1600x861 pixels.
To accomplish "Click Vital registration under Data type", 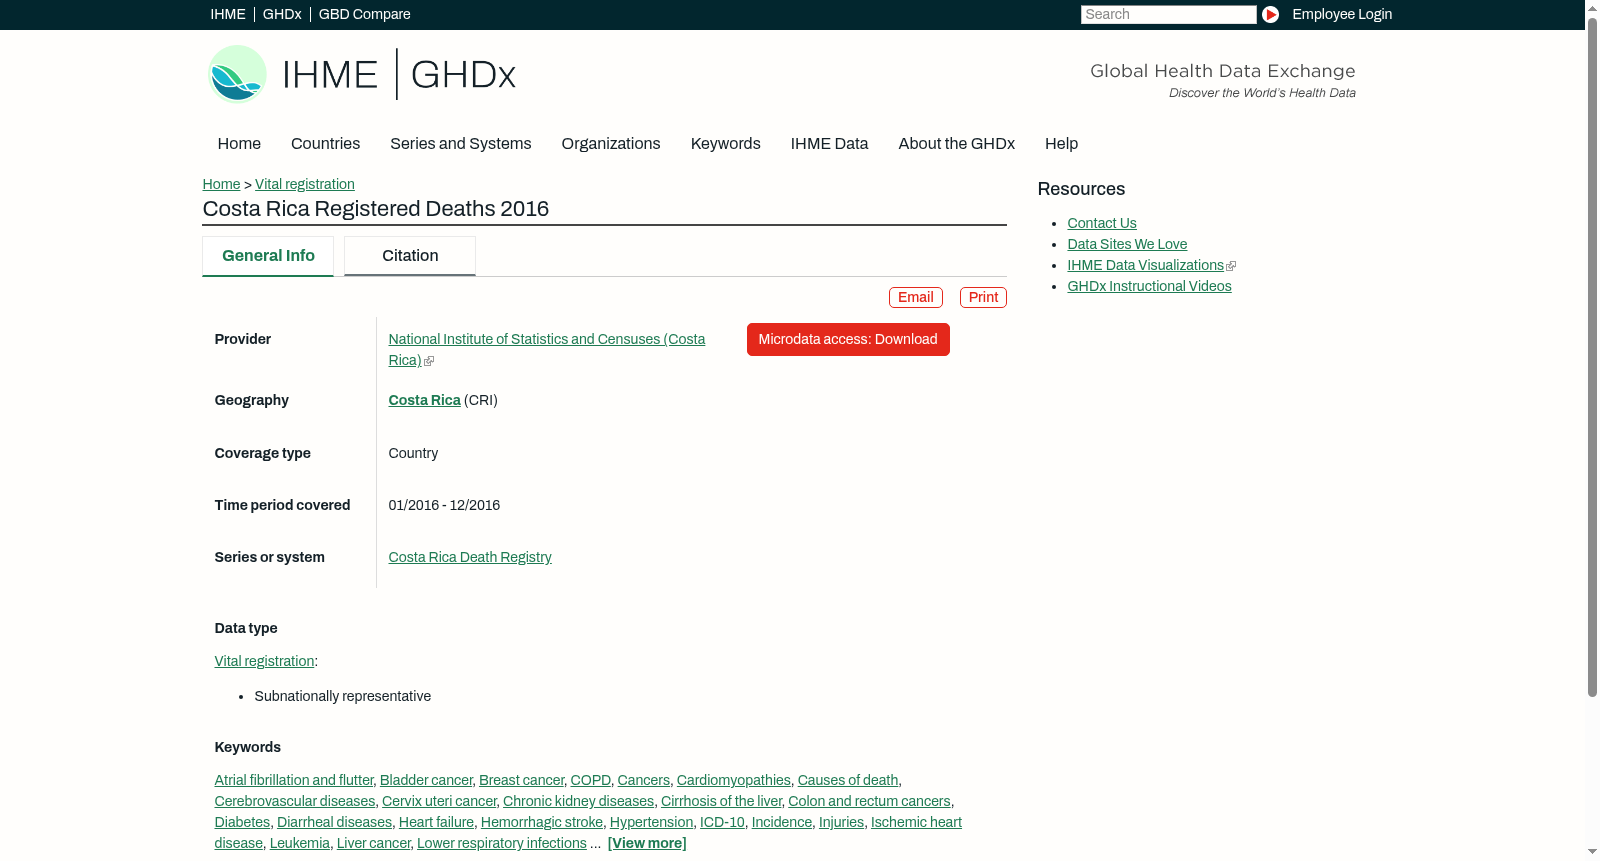I will point(265,661).
